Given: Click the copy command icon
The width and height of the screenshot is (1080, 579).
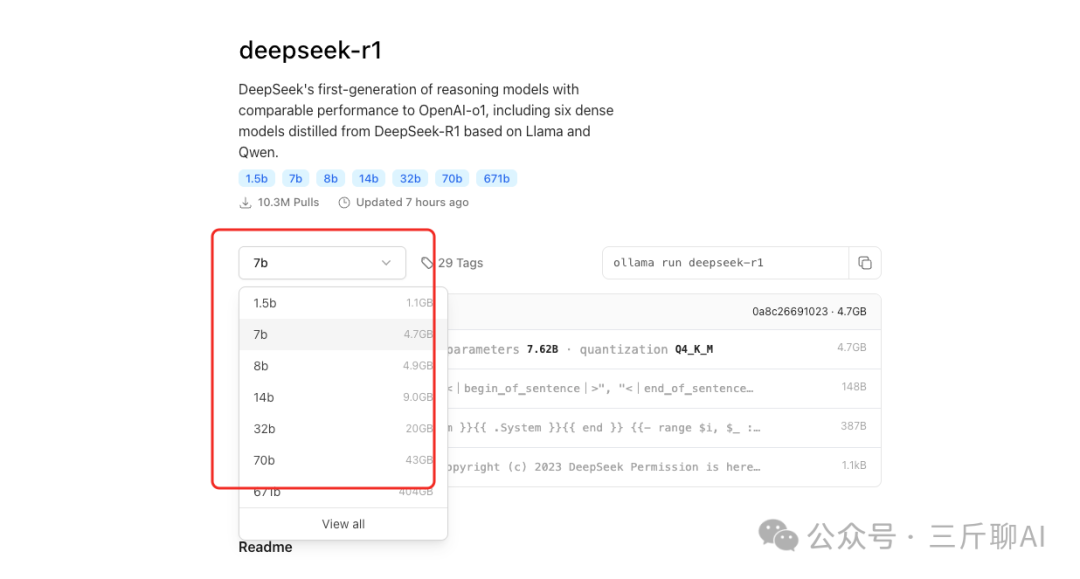Looking at the screenshot, I should [x=864, y=263].
